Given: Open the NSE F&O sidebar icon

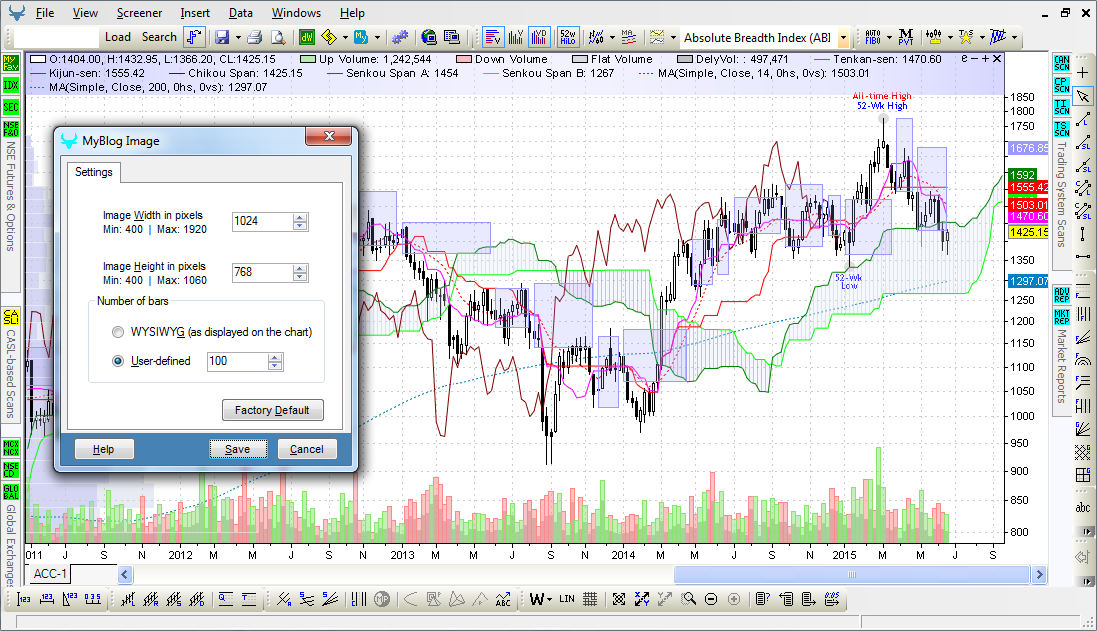Looking at the screenshot, I should click(10, 129).
